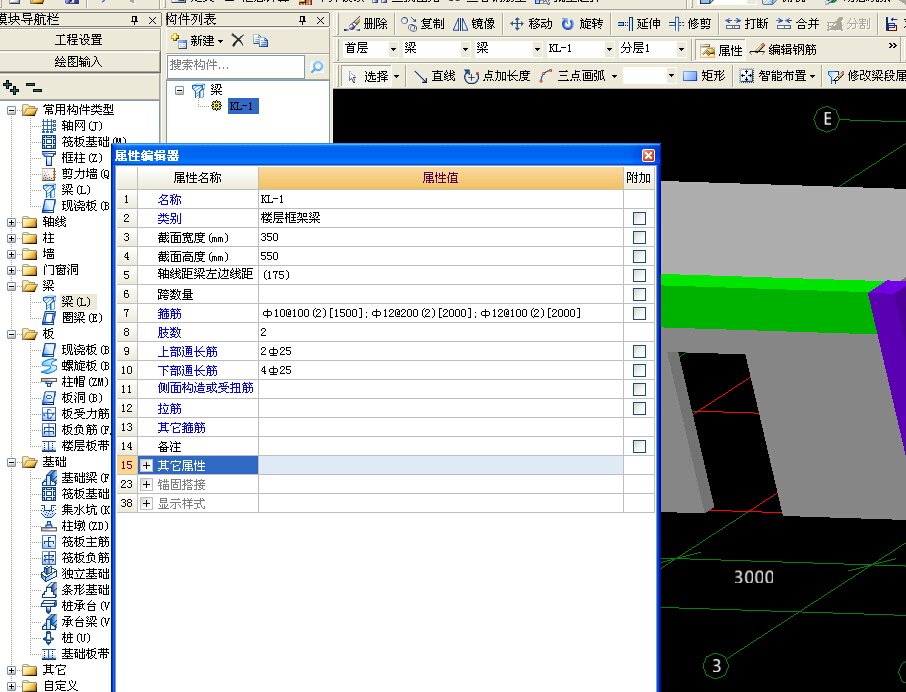Select the 打断 (break) tool

(x=747, y=24)
